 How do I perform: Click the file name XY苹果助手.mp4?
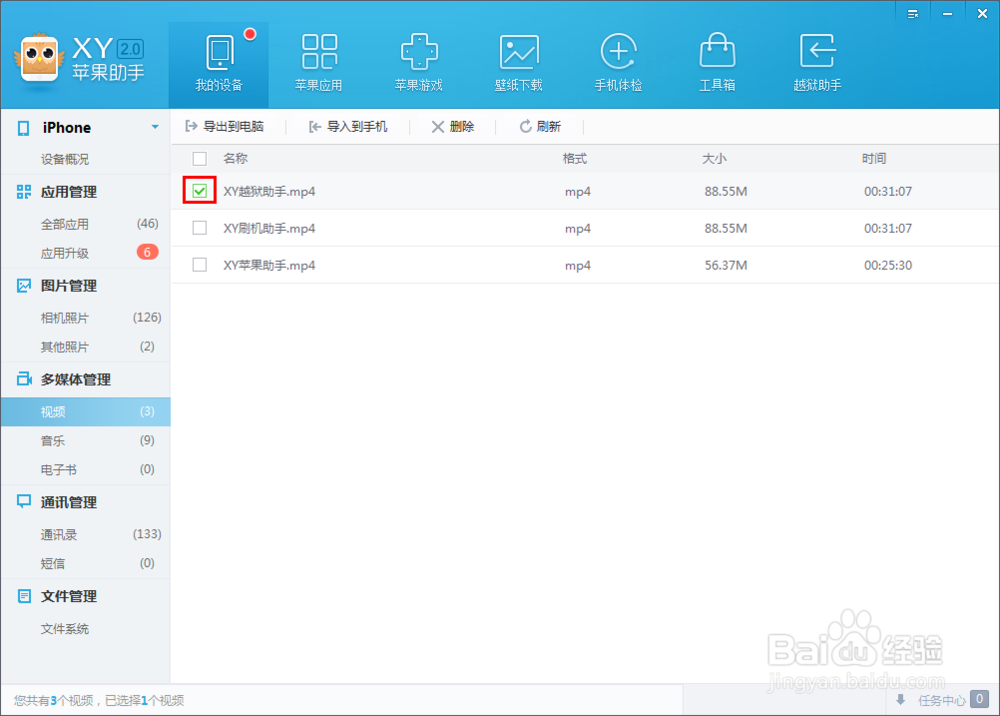pyautogui.click(x=269, y=265)
